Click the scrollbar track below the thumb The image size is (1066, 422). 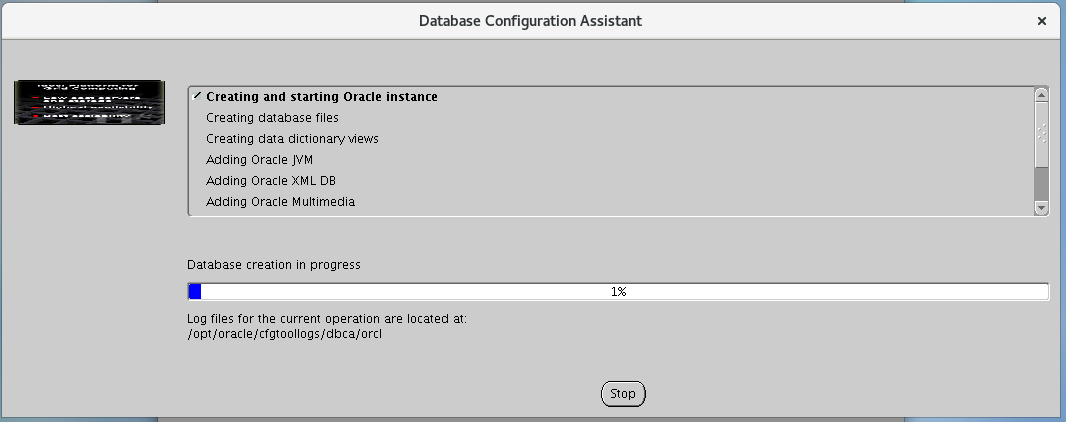(1041, 183)
